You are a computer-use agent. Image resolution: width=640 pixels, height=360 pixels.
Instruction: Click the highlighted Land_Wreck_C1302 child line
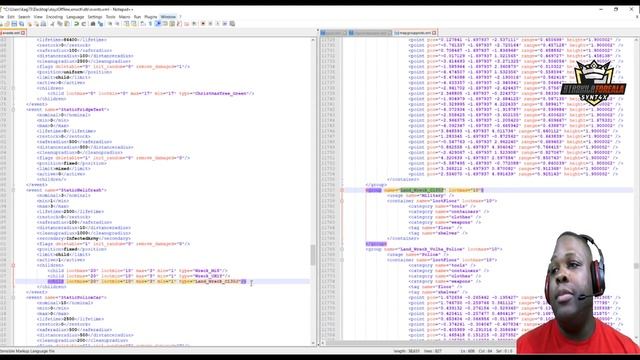[147, 282]
